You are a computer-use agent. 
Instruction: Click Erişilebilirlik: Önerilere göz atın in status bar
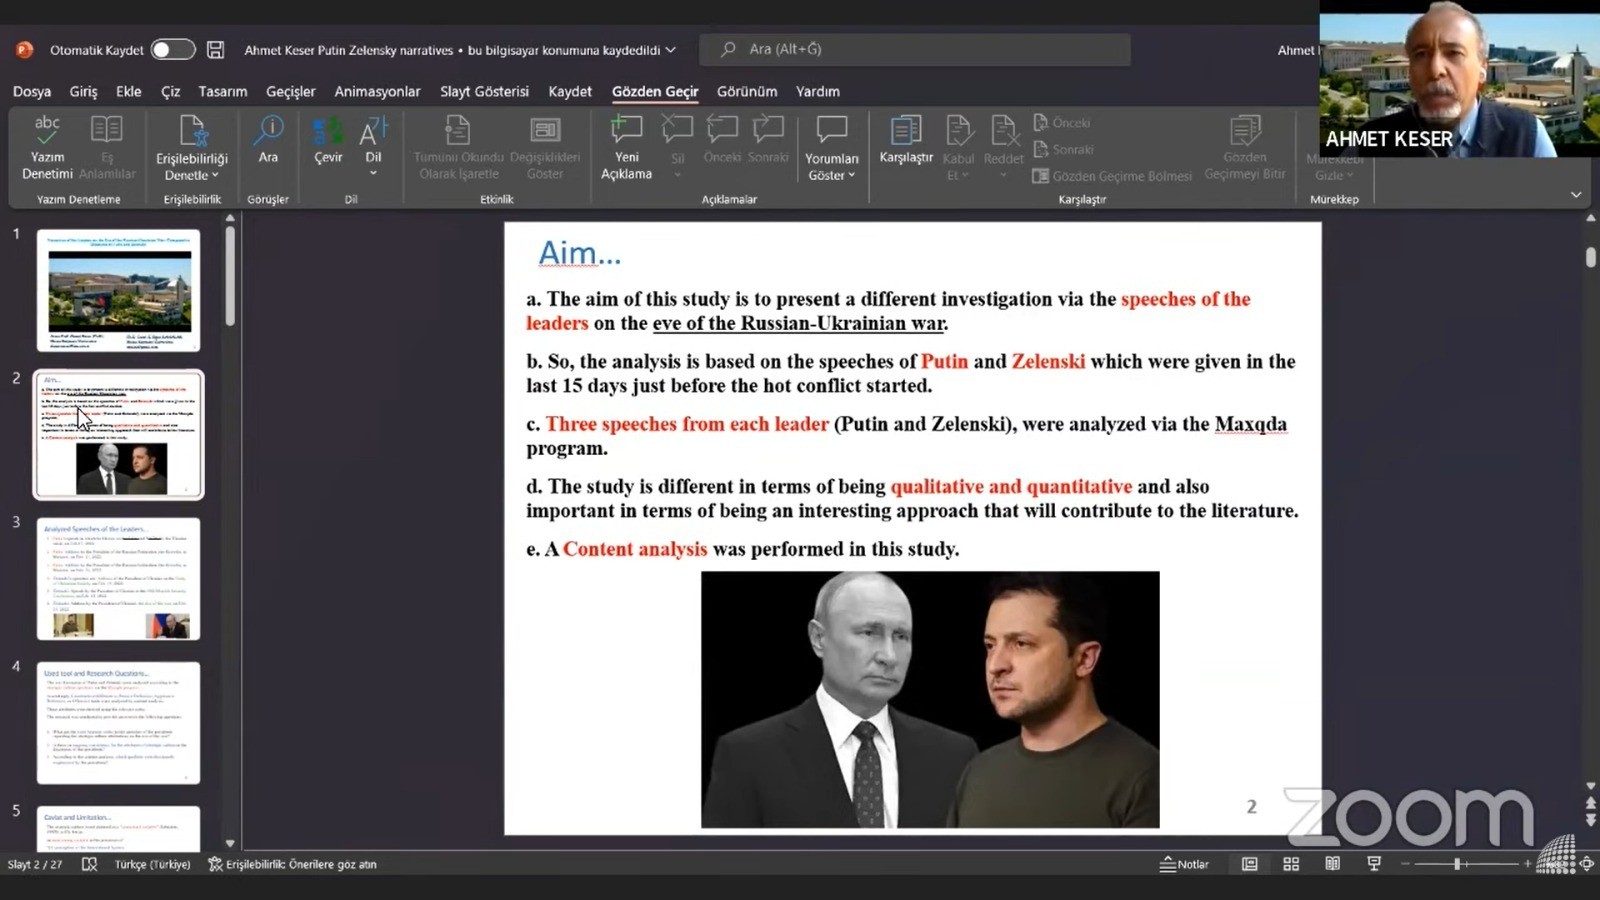point(292,864)
